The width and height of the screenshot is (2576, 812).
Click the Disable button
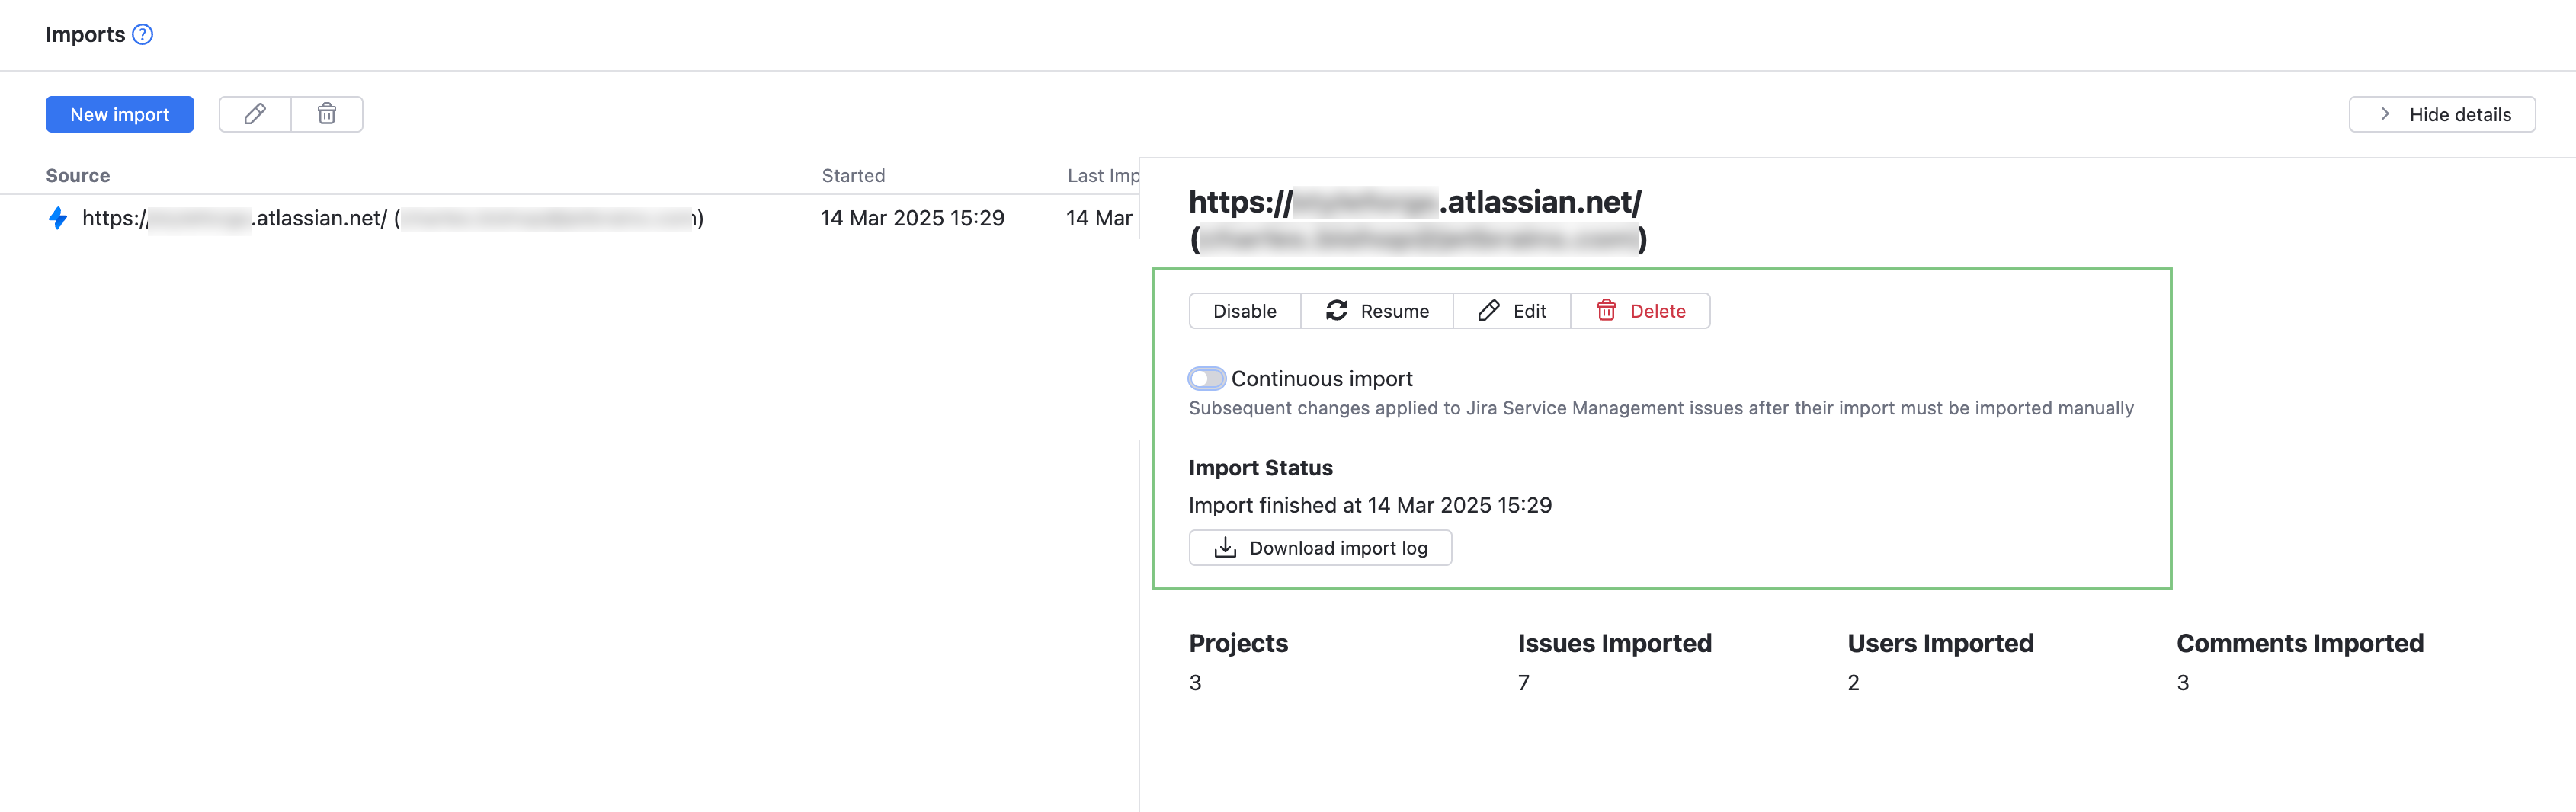point(1244,311)
